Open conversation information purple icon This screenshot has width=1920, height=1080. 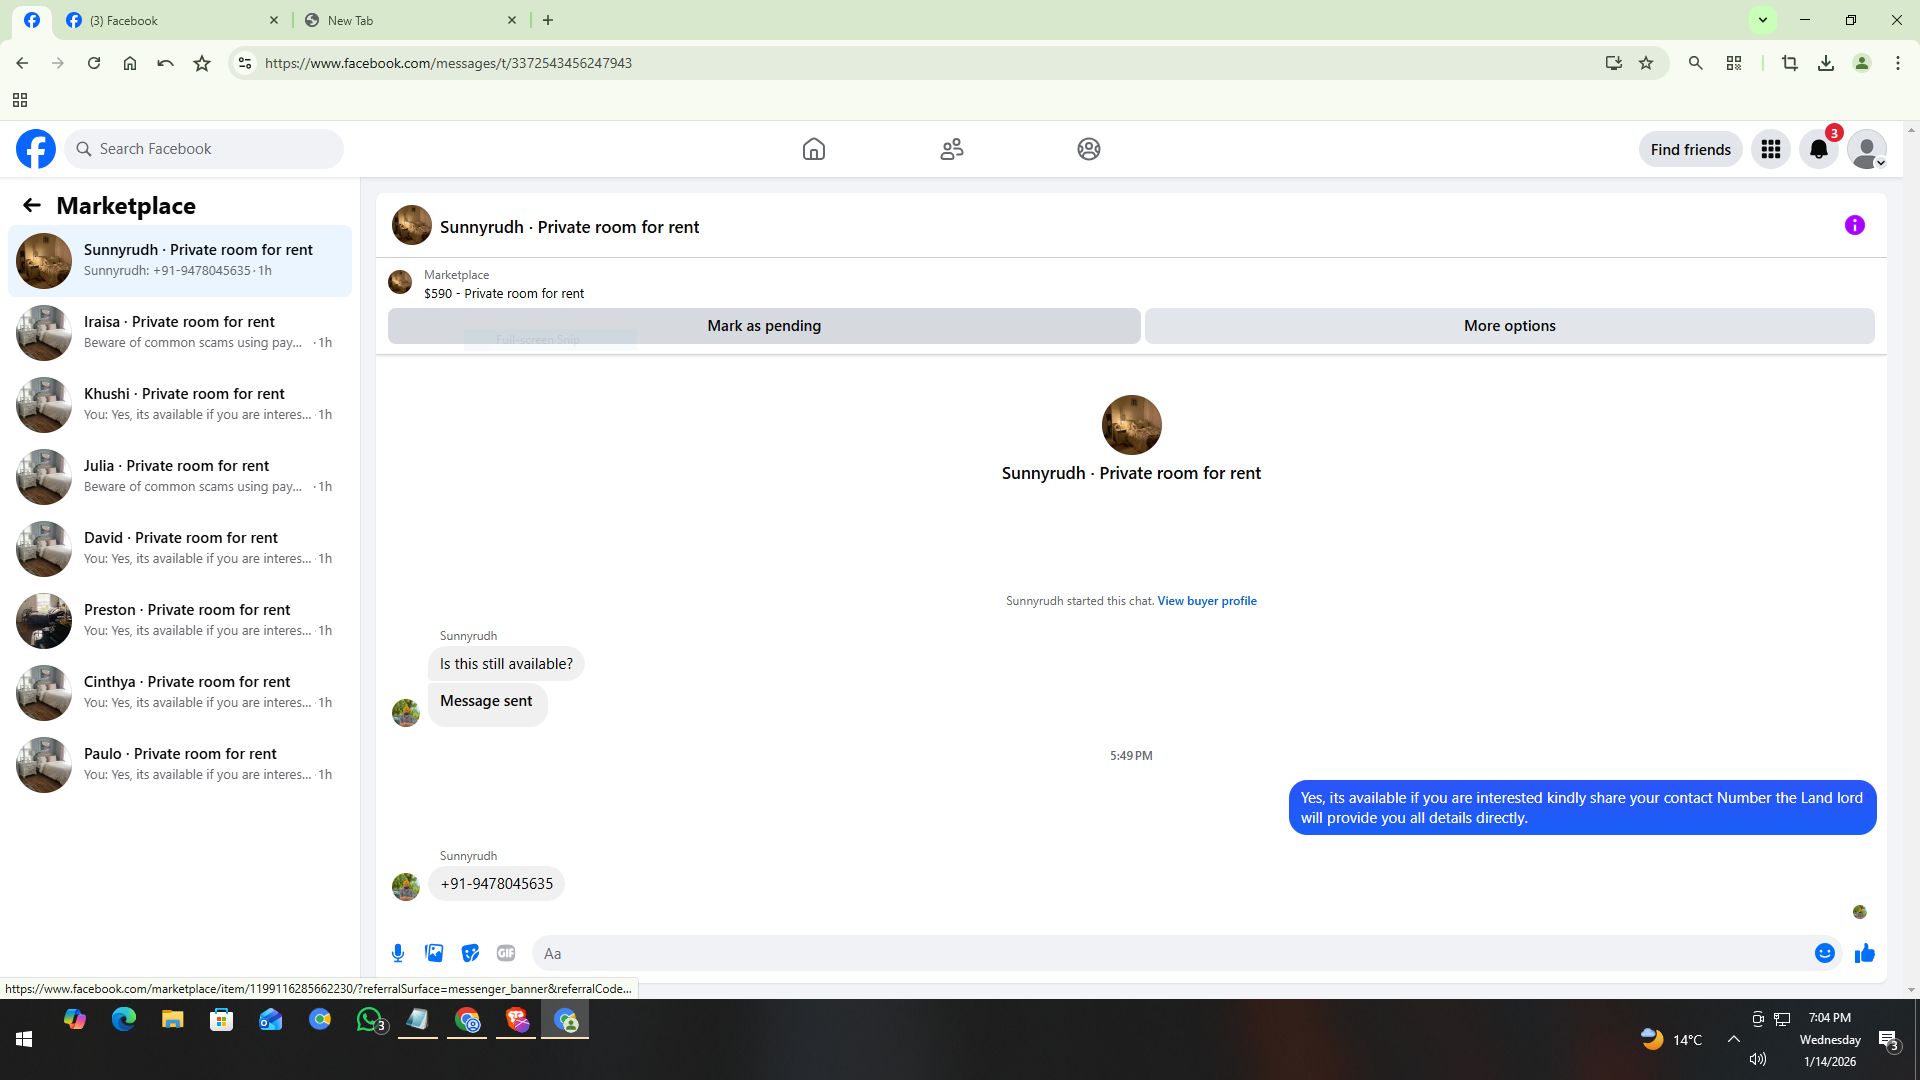1854,225
